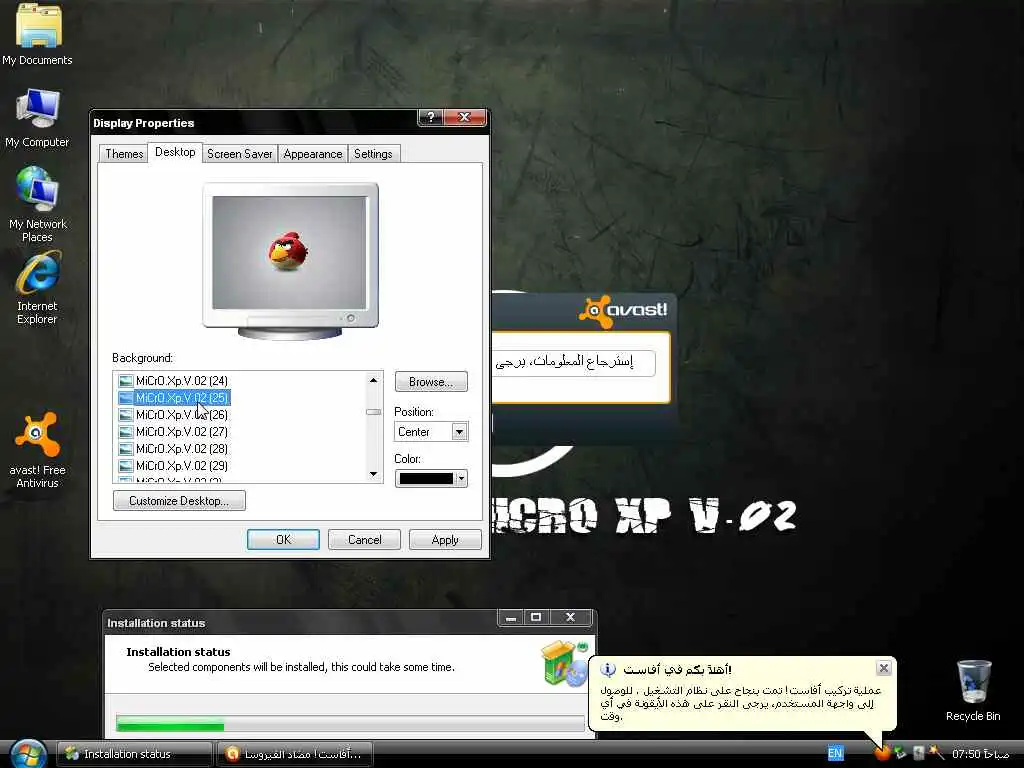Click the EN language indicator in tray
This screenshot has height=768, width=1024.
835,753
